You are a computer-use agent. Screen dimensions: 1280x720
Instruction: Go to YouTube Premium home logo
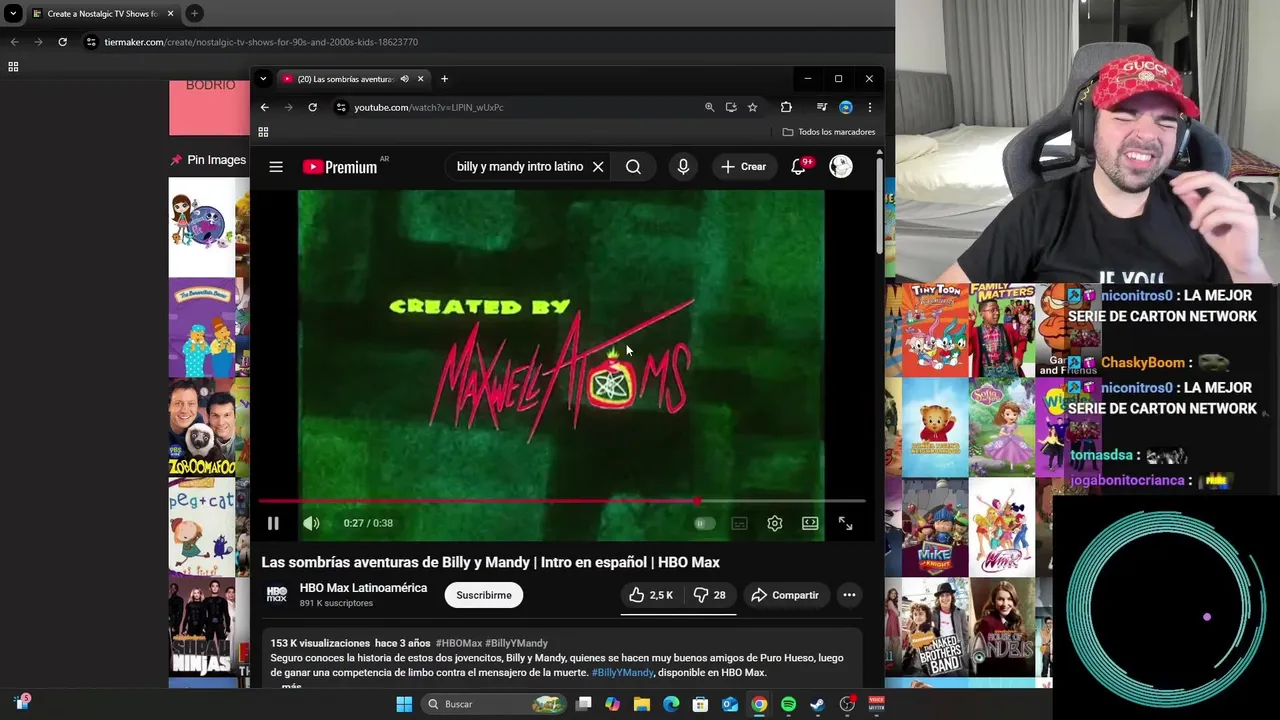340,167
